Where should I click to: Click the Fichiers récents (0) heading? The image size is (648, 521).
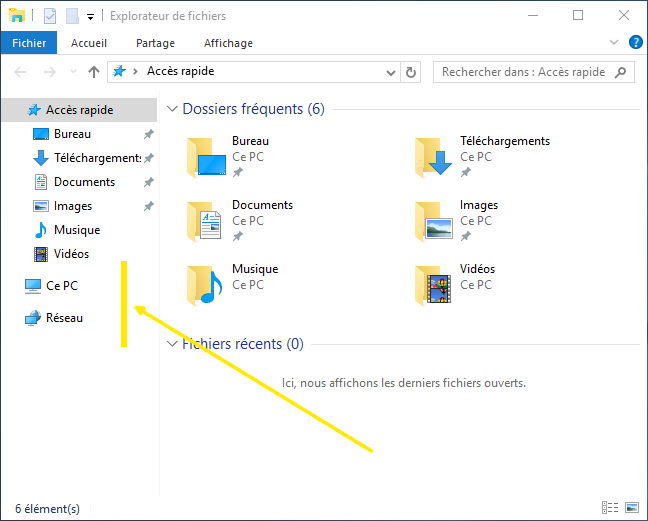(x=243, y=344)
